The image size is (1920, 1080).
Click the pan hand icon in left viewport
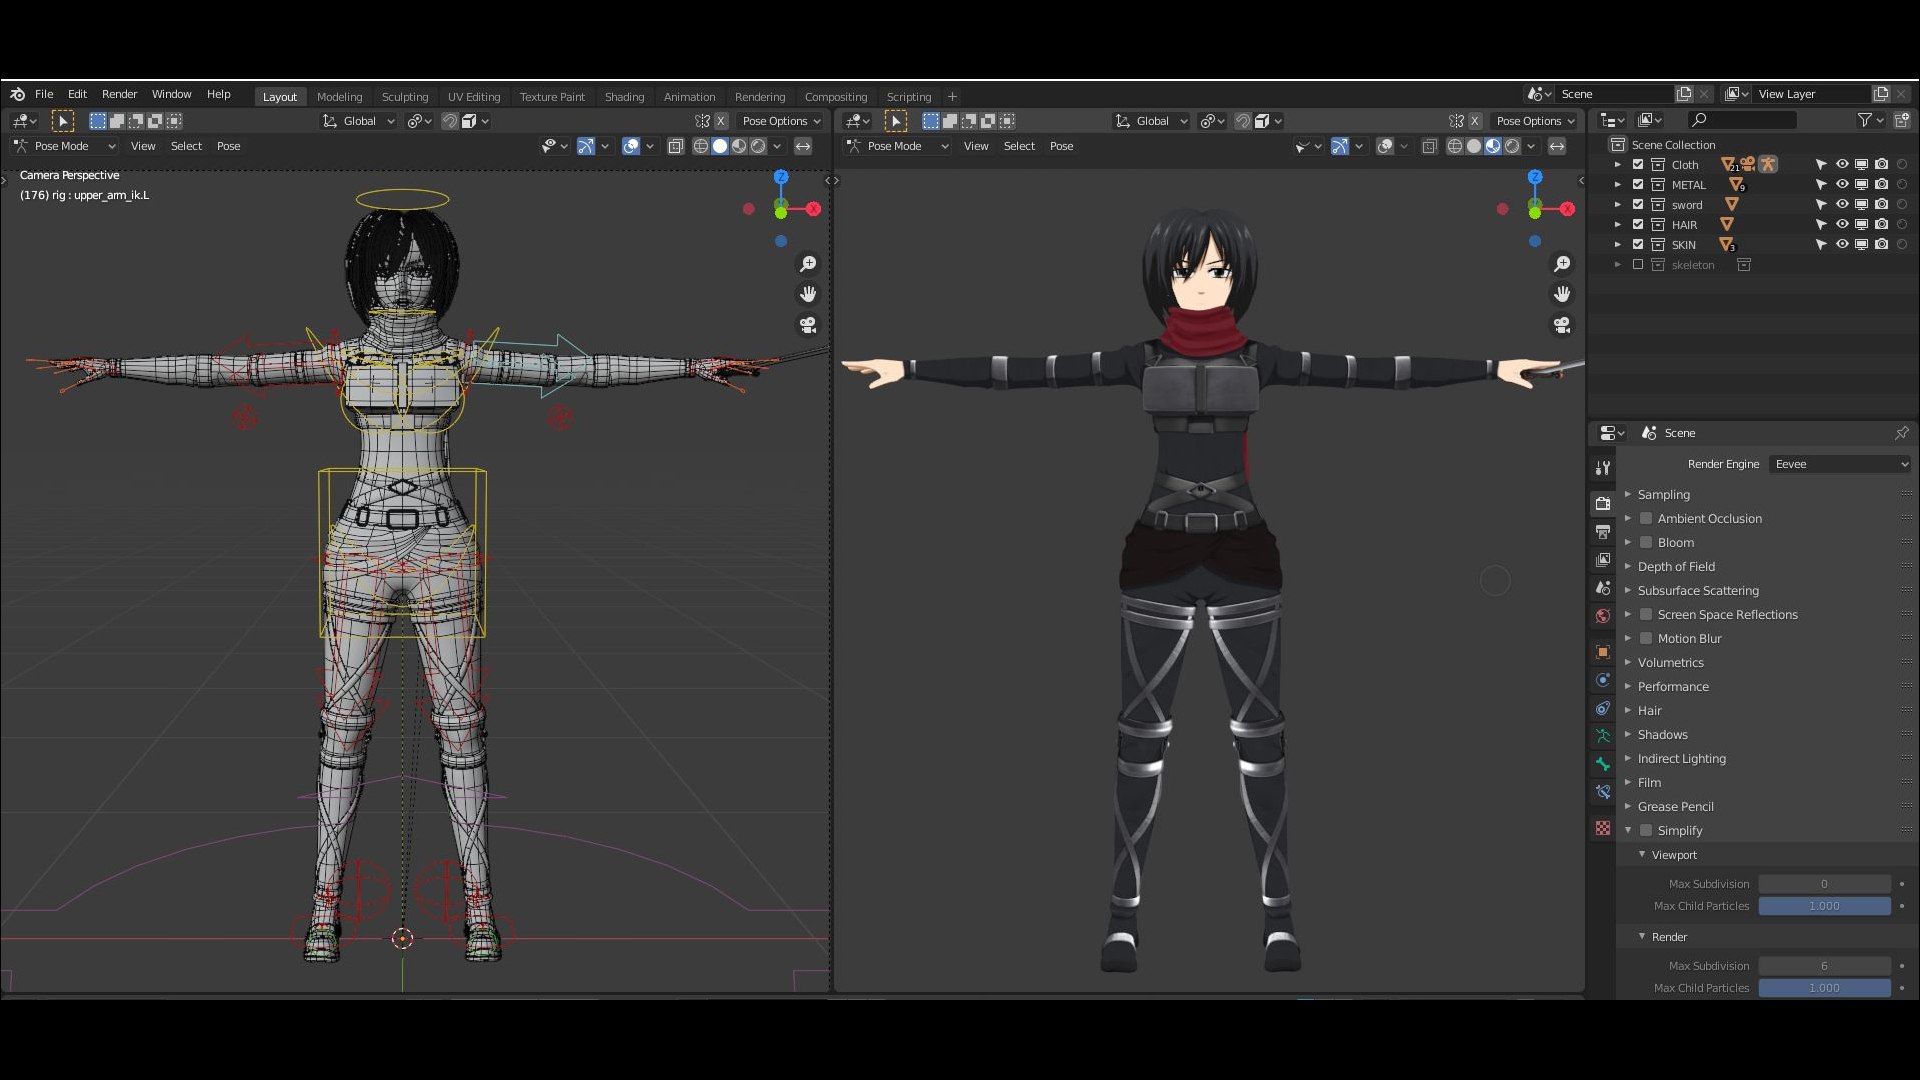[x=808, y=294]
